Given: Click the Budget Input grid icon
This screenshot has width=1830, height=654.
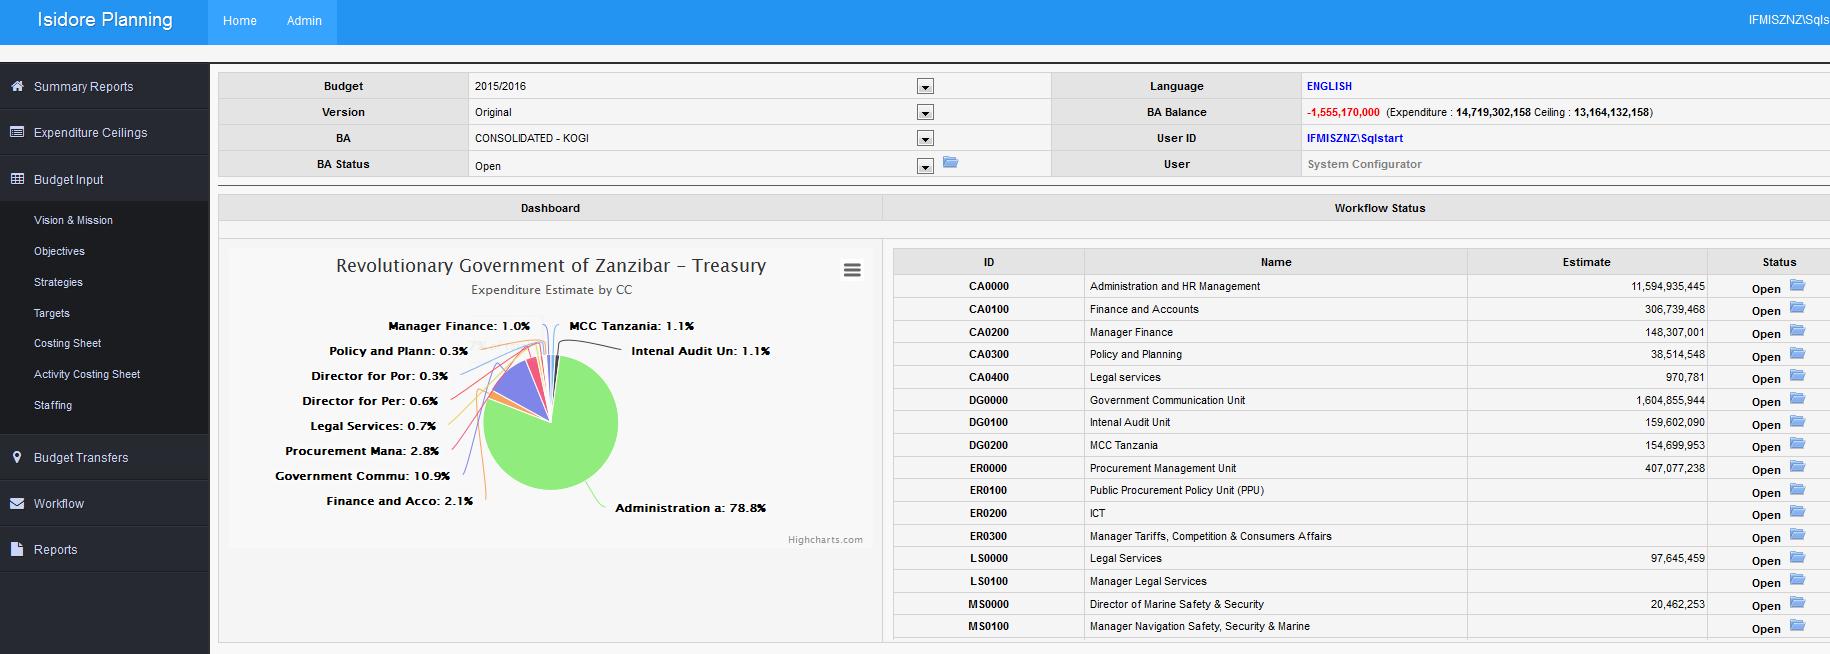Looking at the screenshot, I should 17,179.
